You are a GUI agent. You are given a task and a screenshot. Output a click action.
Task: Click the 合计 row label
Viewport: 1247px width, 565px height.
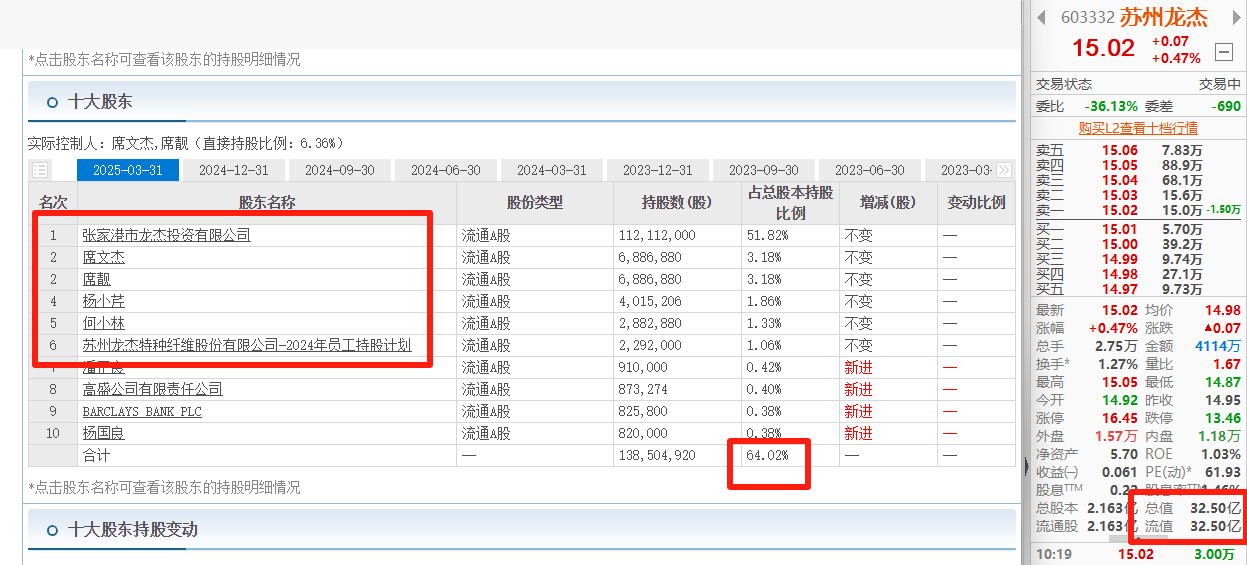(97, 455)
